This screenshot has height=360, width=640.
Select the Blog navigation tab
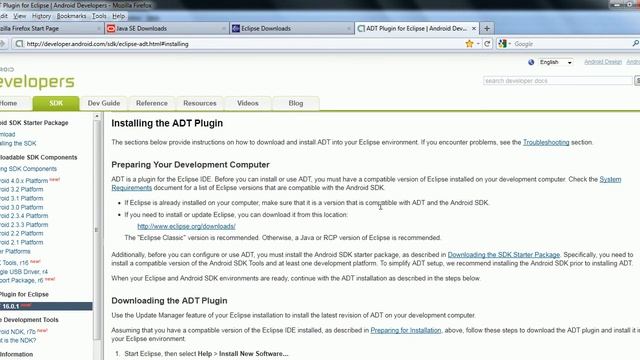click(296, 103)
